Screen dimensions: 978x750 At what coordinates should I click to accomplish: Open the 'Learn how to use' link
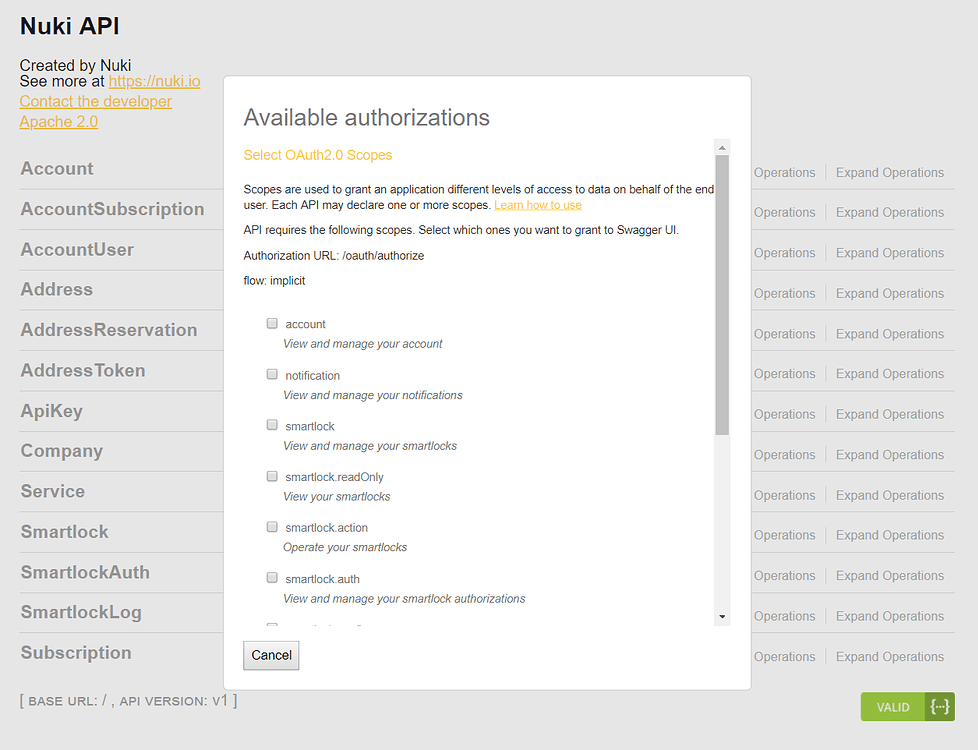pyautogui.click(x=538, y=205)
